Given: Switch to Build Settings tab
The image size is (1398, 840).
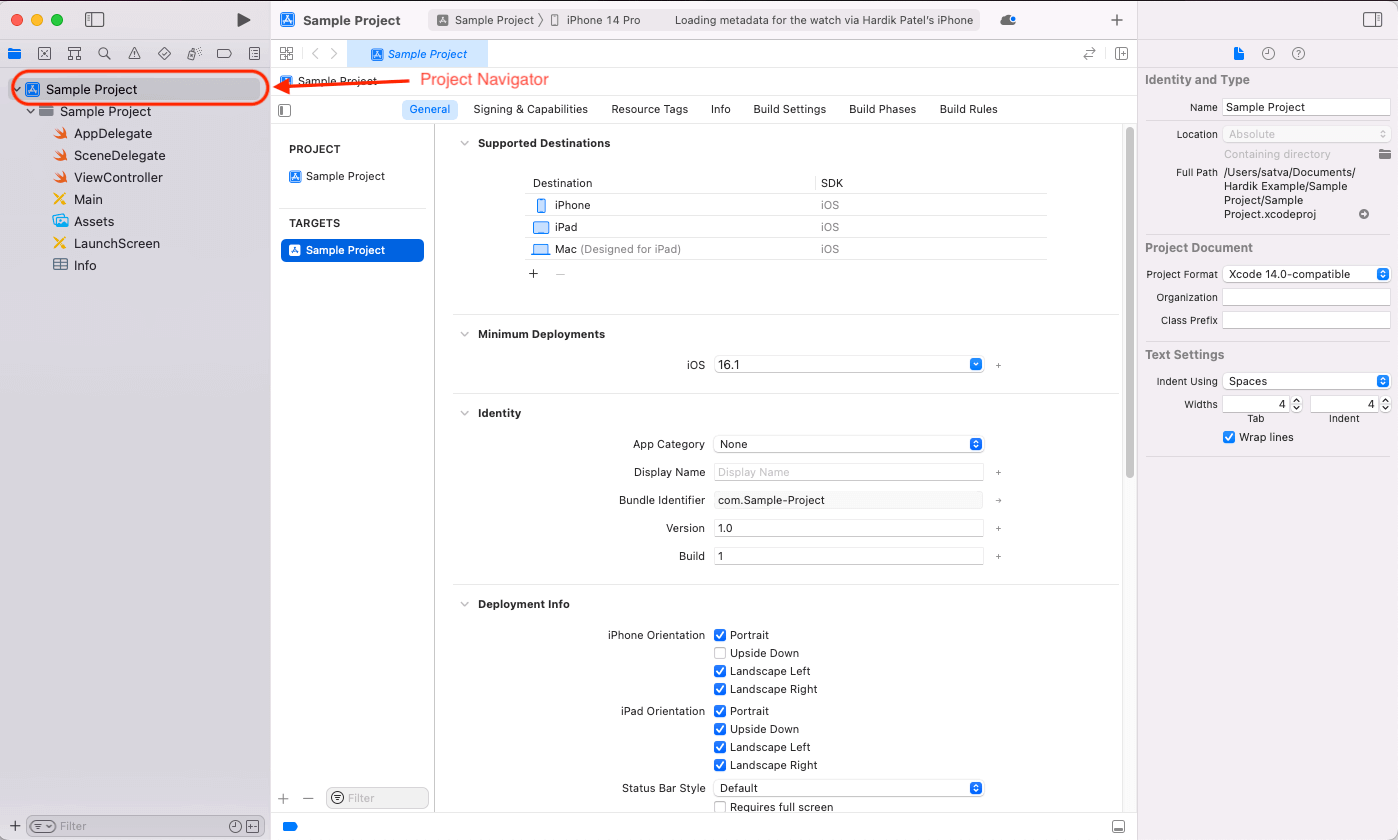Looking at the screenshot, I should pyautogui.click(x=789, y=109).
